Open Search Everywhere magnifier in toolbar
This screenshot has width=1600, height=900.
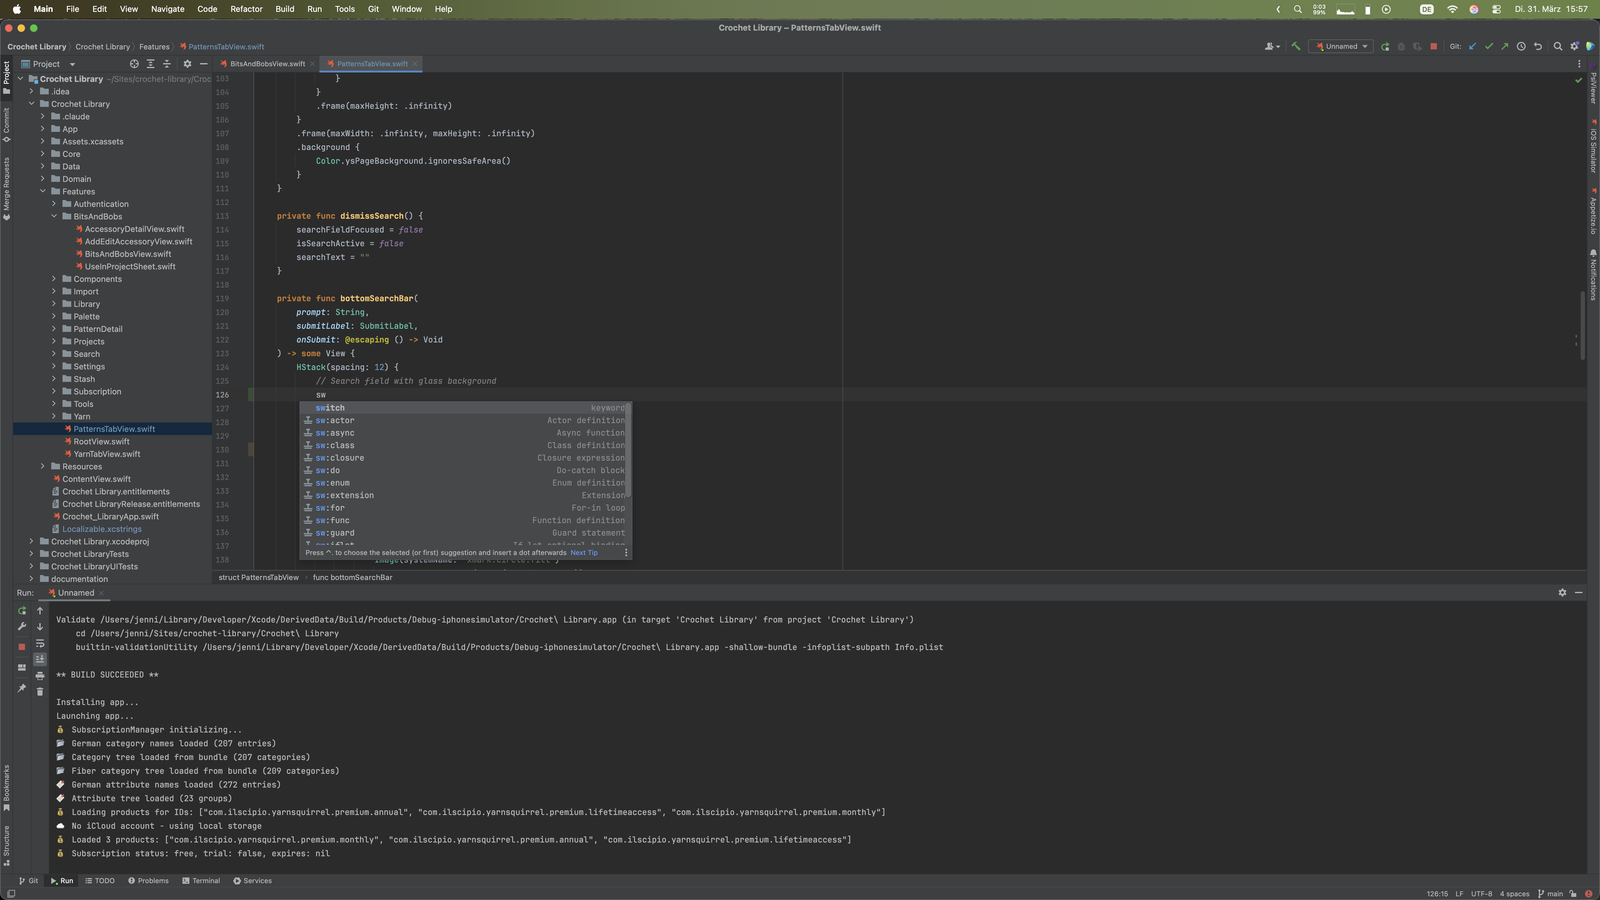click(x=1558, y=46)
